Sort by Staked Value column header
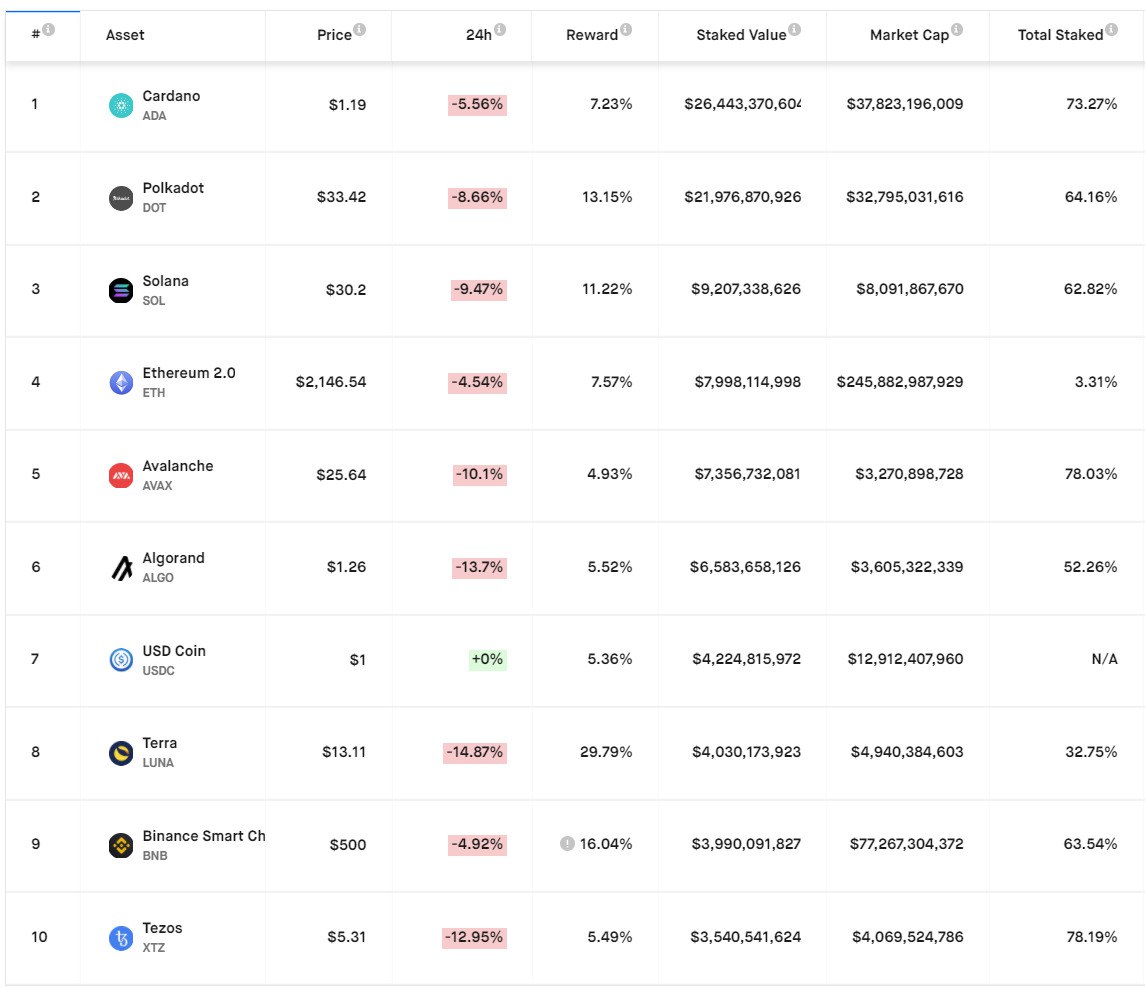Viewport: 1145px width, 988px height. (x=741, y=35)
